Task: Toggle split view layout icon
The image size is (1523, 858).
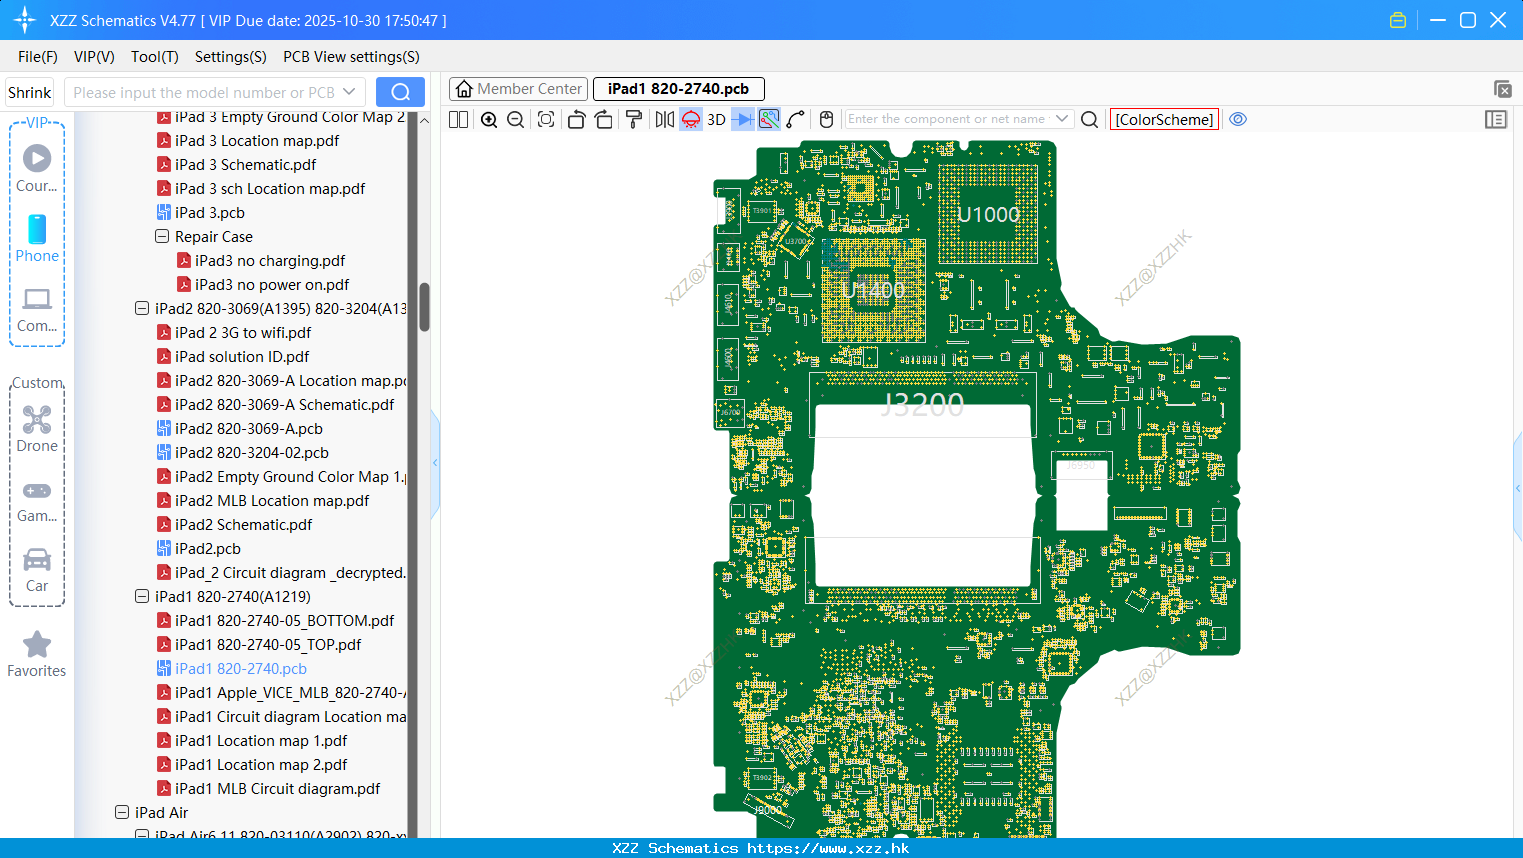Action: 459,119
